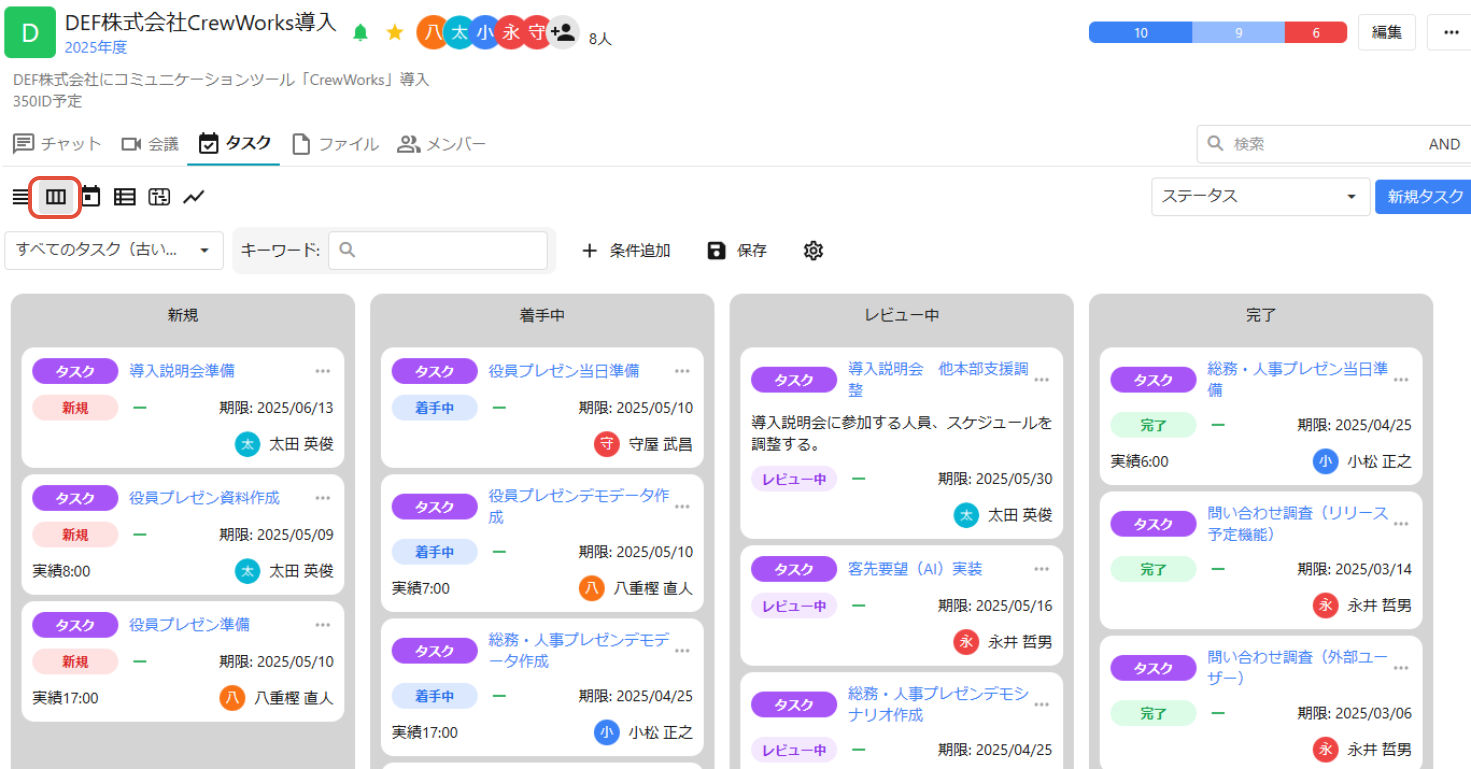This screenshot has height=769, width=1471.
Task: Click 完了 status badge on 総務・人事プレゼン当日準備 card
Action: [x=1153, y=425]
